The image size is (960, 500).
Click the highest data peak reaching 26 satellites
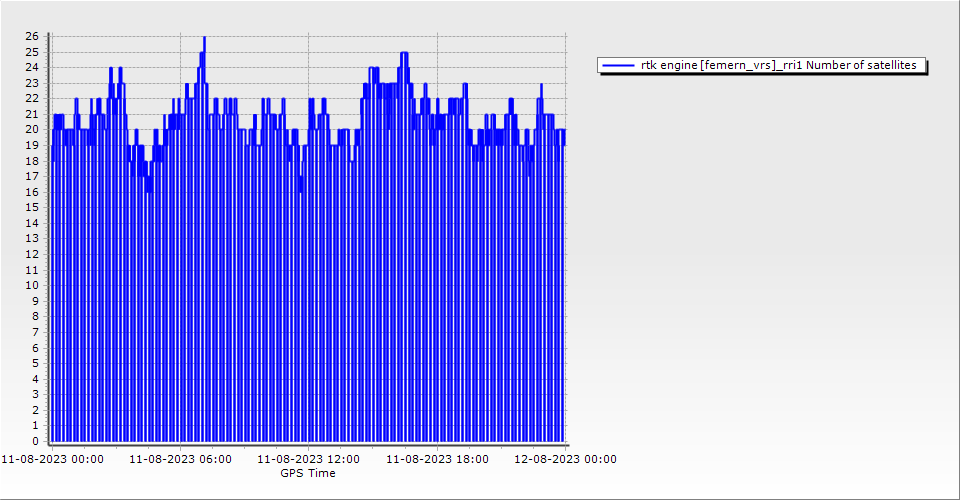[x=204, y=38]
